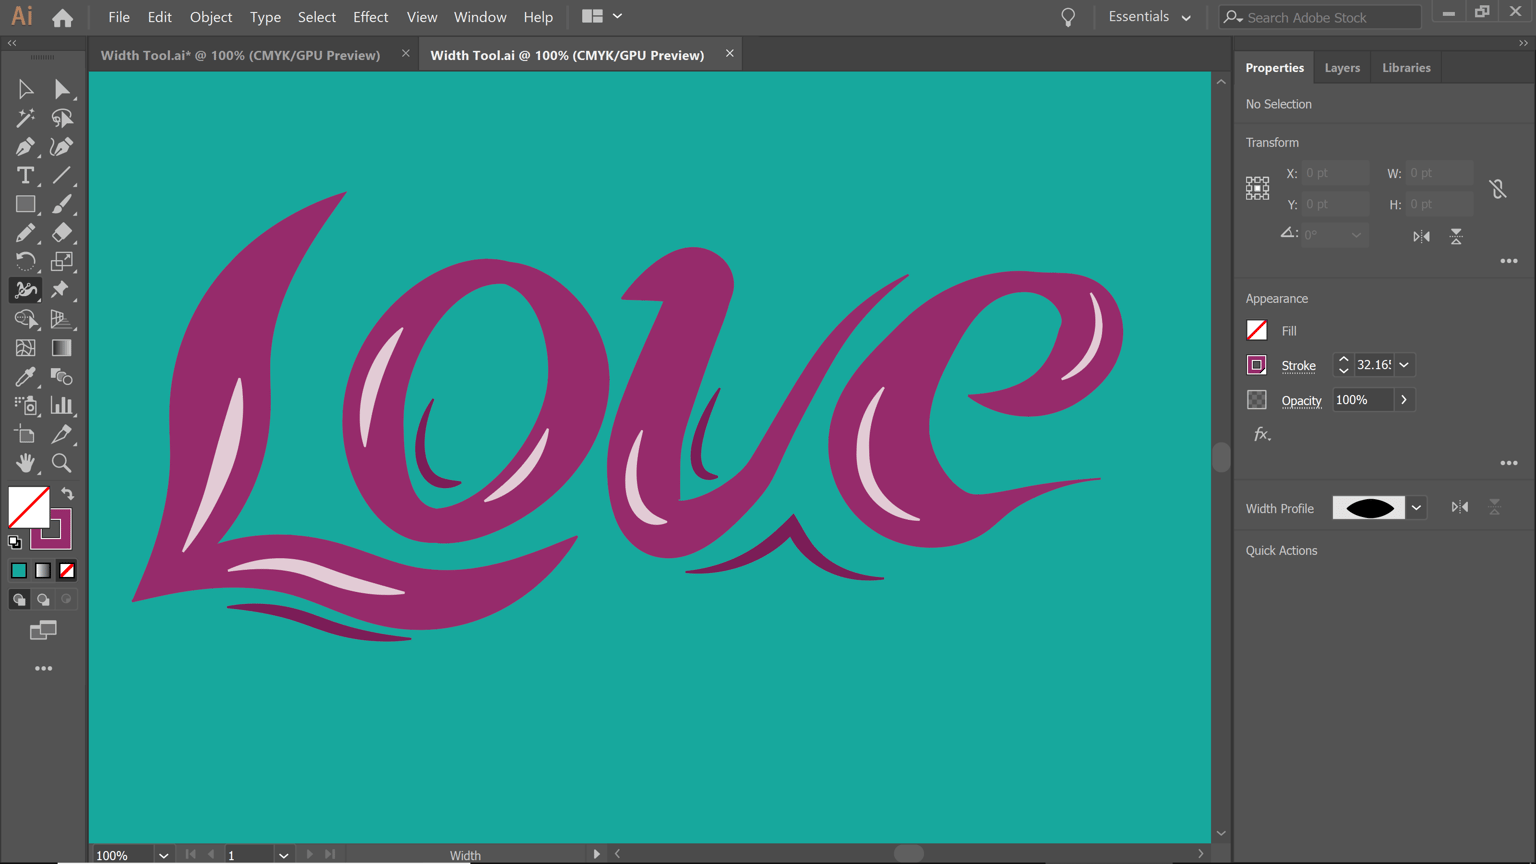The width and height of the screenshot is (1536, 864).
Task: Select the Scale tool
Action: [62, 262]
